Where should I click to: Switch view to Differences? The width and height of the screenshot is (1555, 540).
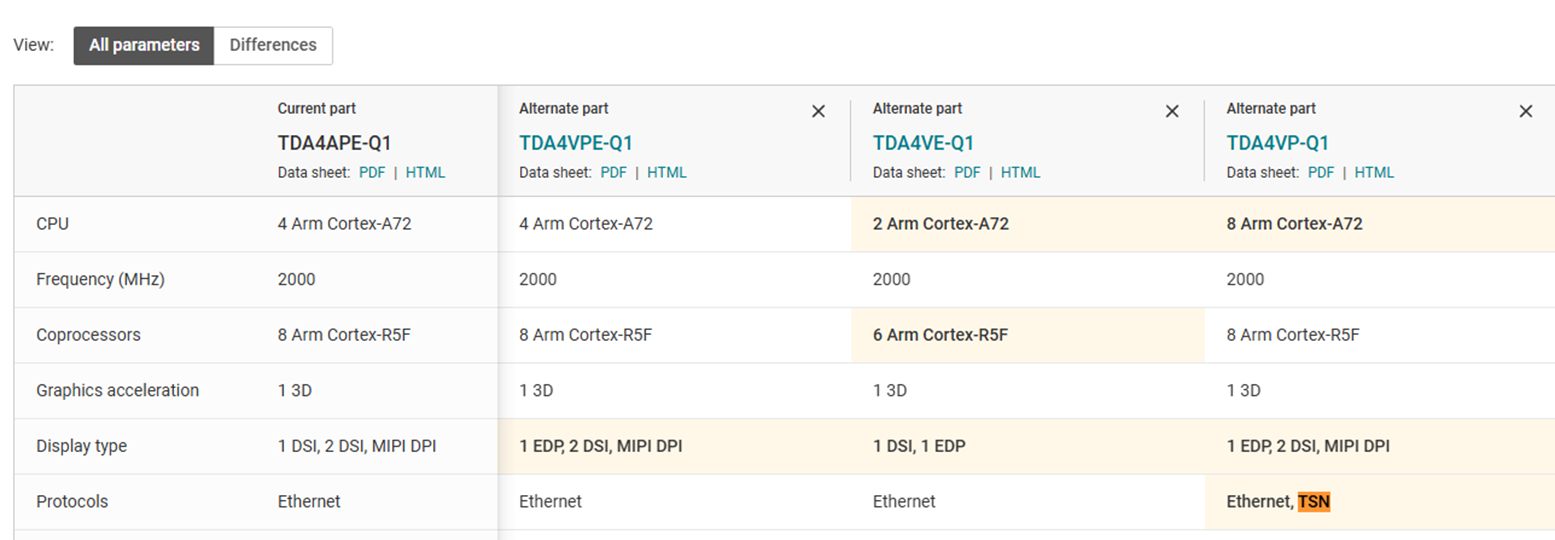tap(273, 45)
